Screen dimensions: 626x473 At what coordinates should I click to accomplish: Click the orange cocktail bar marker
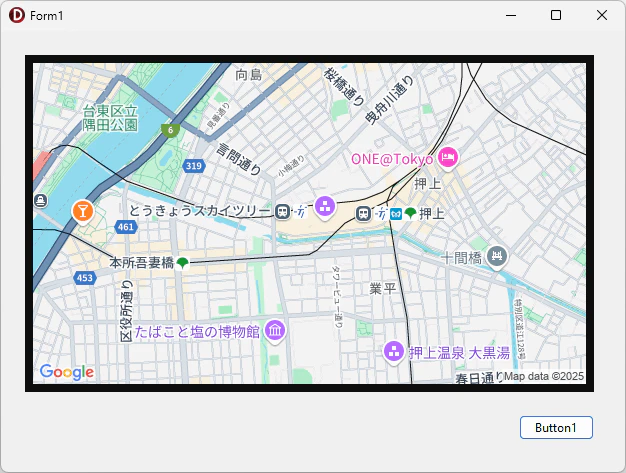point(83,212)
